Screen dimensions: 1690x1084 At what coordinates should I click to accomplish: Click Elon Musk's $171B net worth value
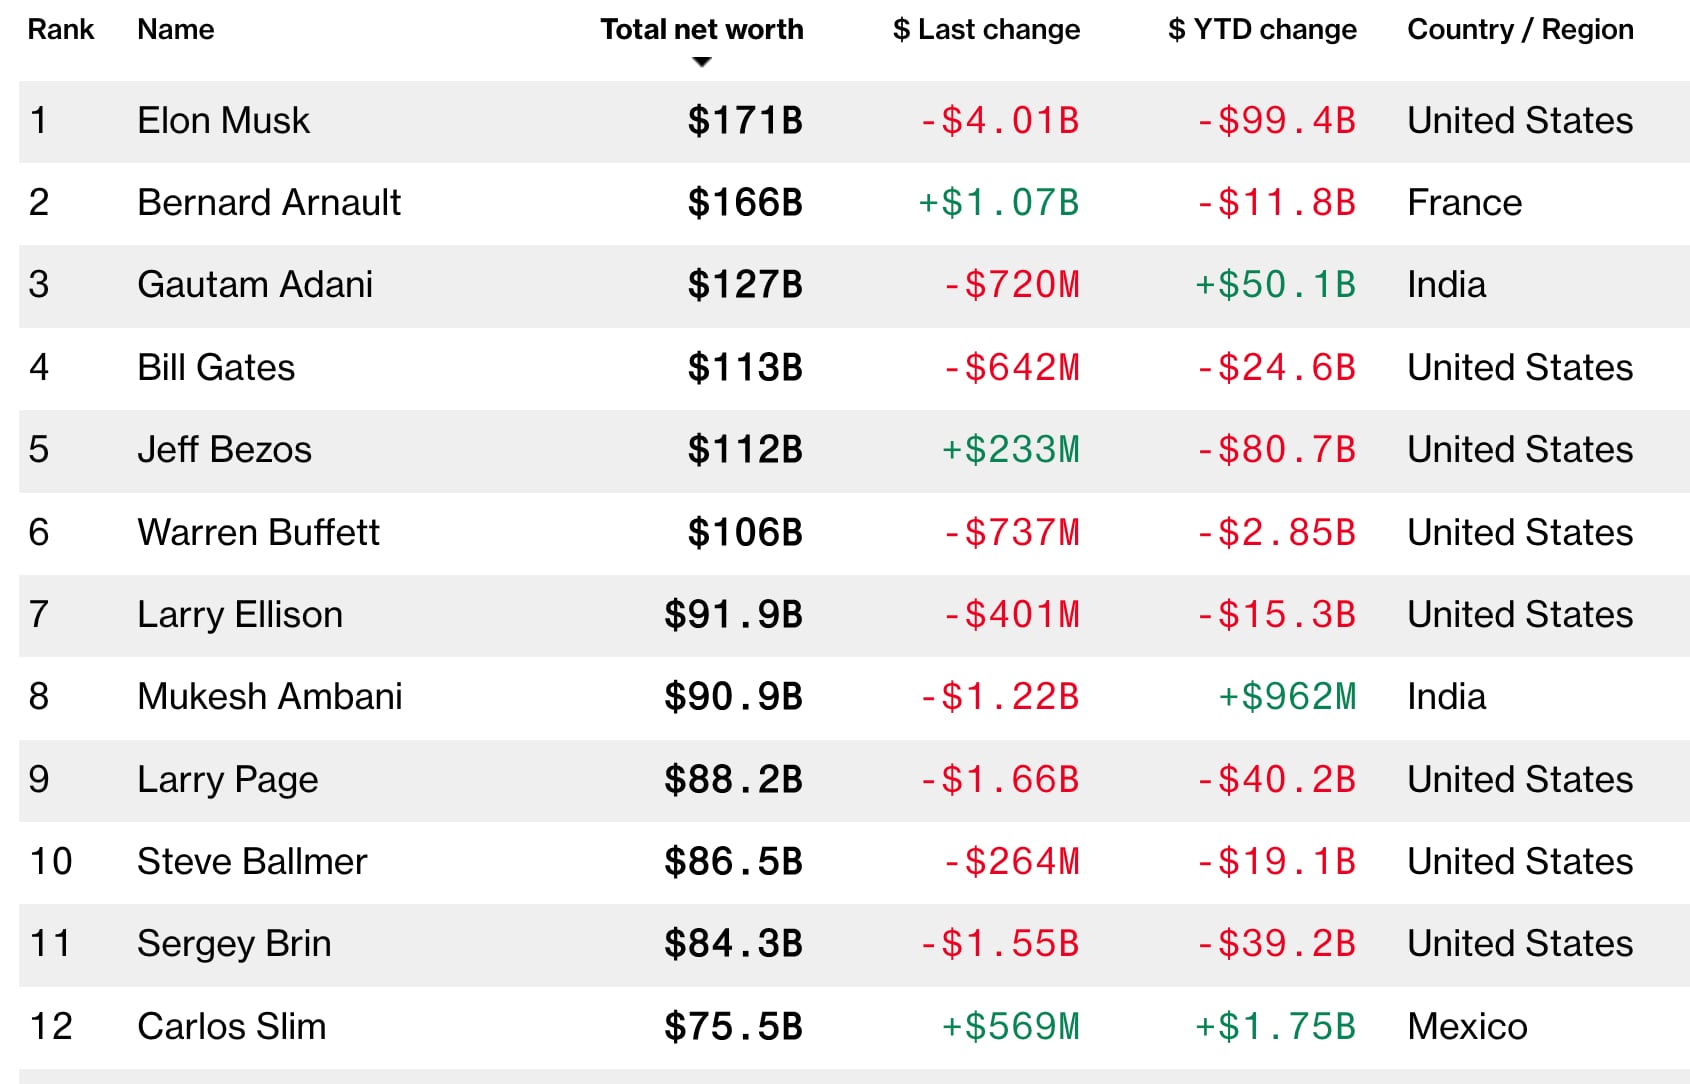745,121
